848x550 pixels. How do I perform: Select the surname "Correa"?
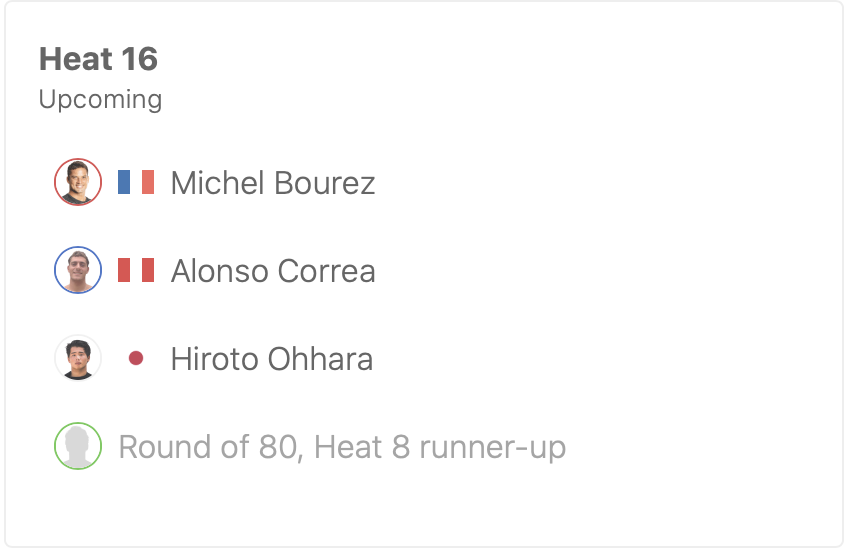pyautogui.click(x=327, y=271)
